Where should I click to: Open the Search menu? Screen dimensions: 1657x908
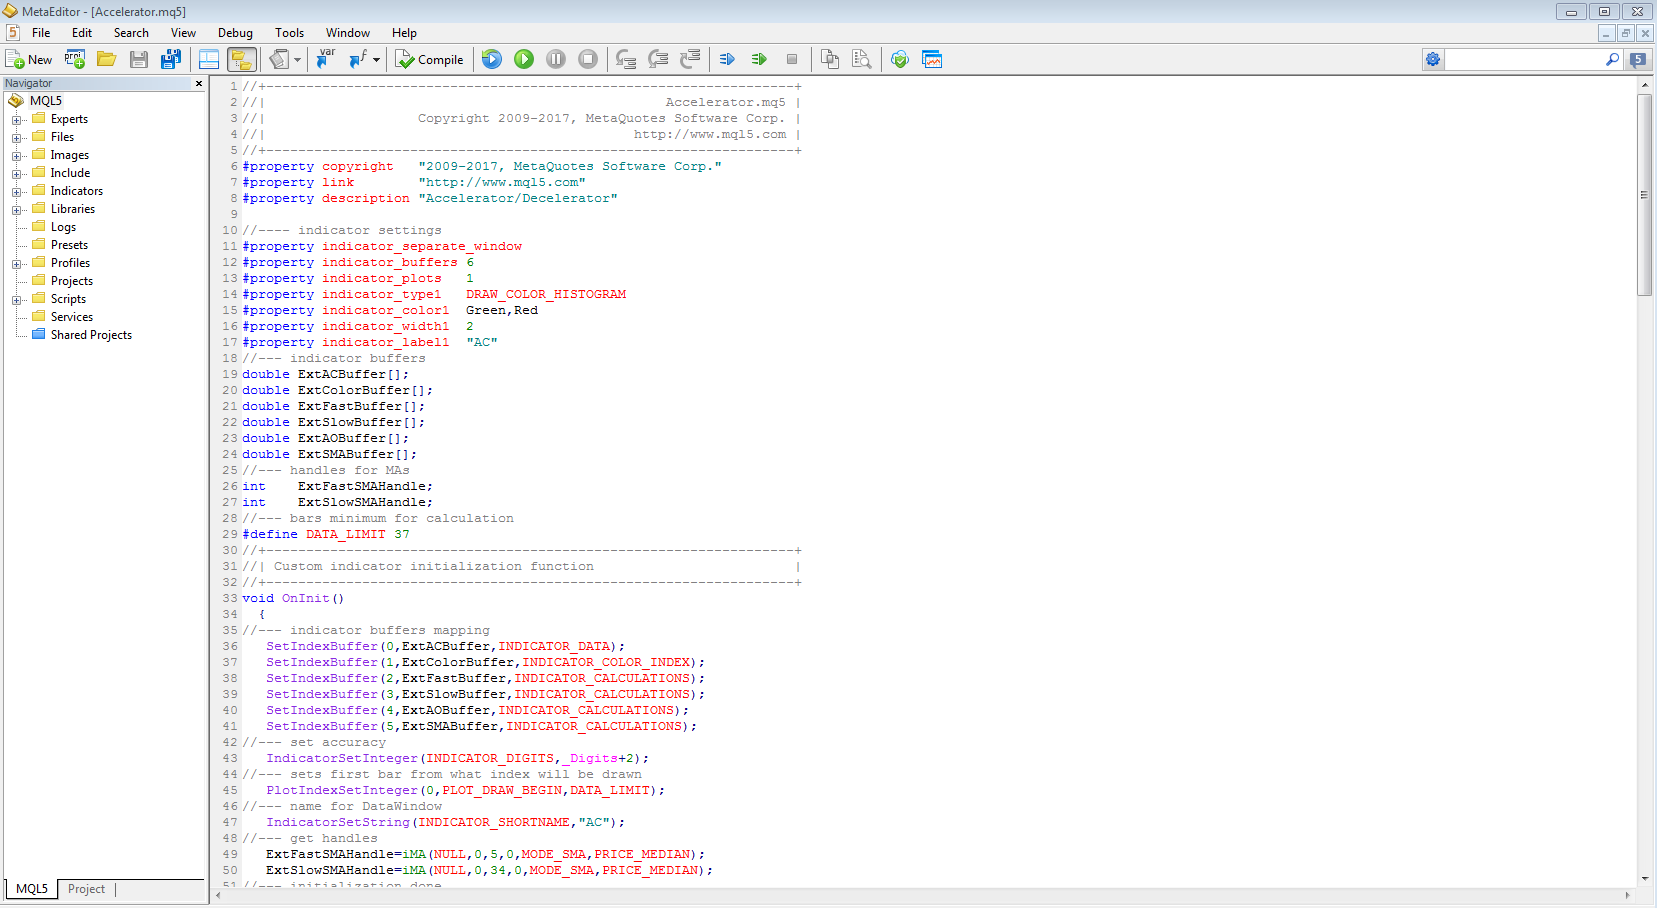(131, 33)
